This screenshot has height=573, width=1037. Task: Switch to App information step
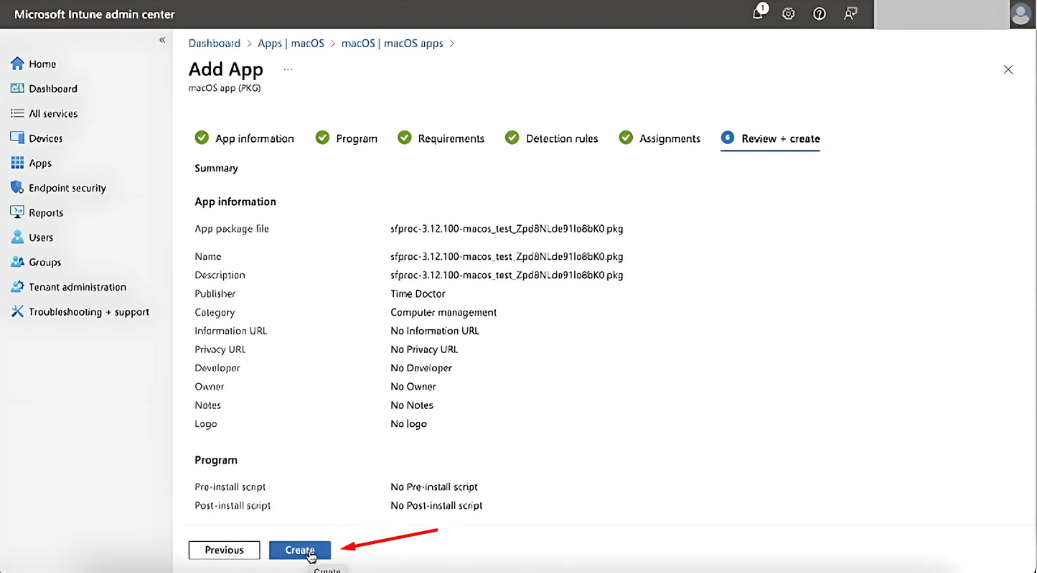[245, 138]
